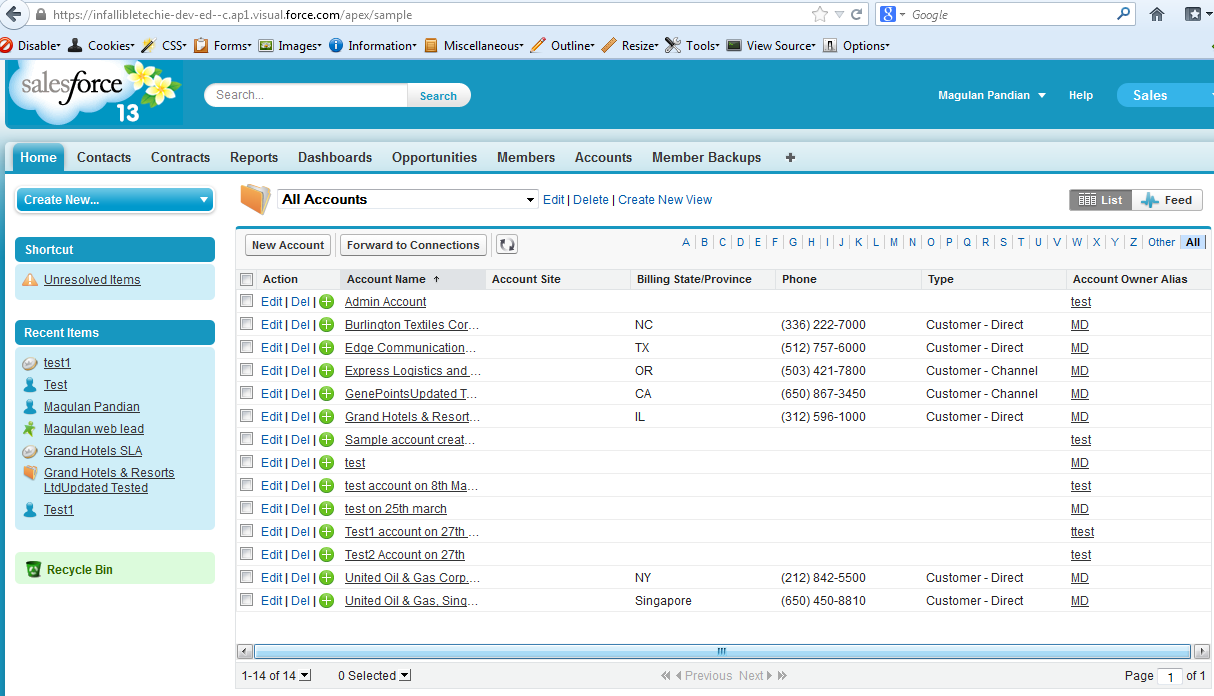Click the Salesforce search input field

click(x=307, y=95)
